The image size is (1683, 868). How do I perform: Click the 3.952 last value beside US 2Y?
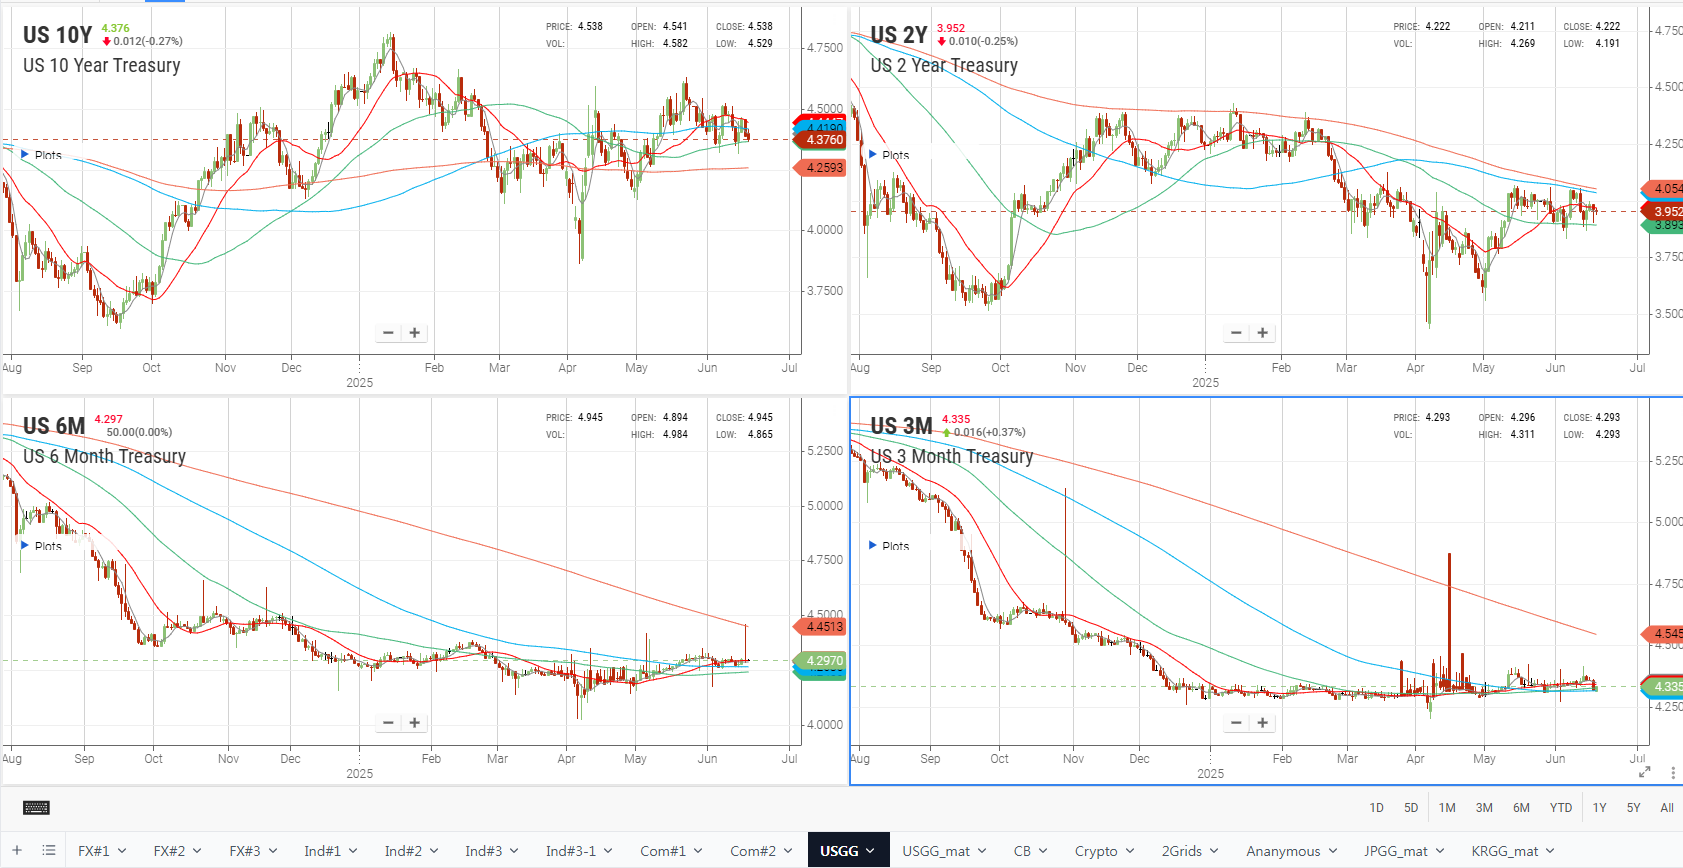click(951, 28)
